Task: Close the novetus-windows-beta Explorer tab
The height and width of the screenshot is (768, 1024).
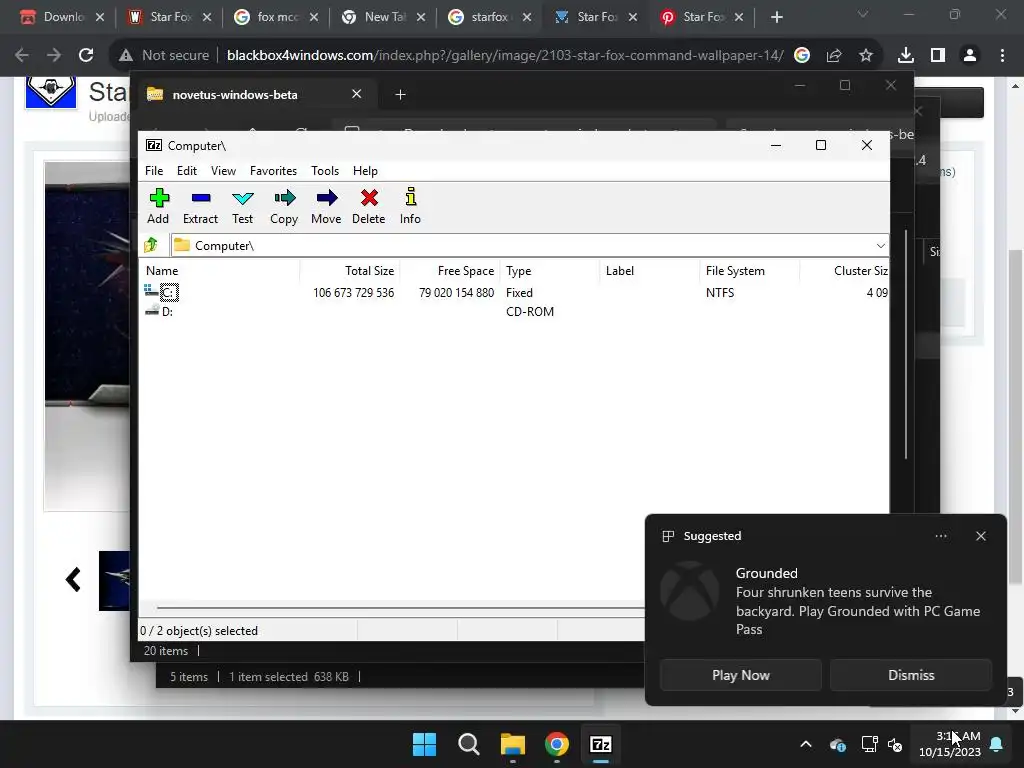Action: (x=357, y=94)
